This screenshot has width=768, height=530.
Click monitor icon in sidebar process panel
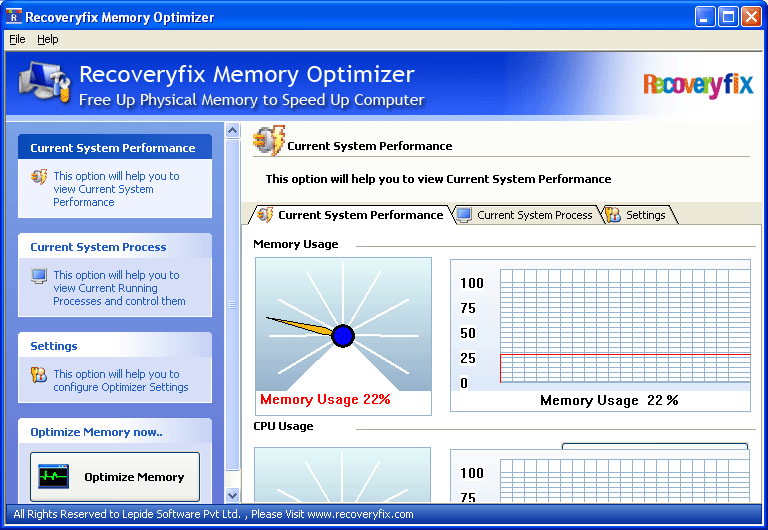[x=39, y=276]
